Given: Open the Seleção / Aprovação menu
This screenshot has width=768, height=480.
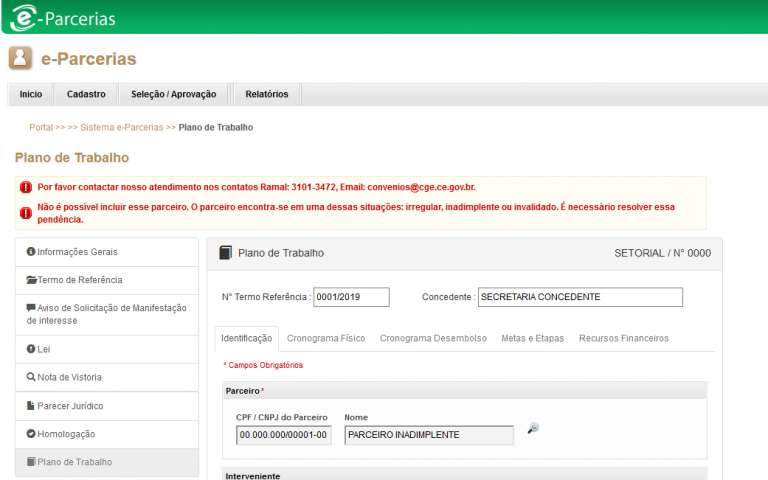Looking at the screenshot, I should [x=173, y=94].
